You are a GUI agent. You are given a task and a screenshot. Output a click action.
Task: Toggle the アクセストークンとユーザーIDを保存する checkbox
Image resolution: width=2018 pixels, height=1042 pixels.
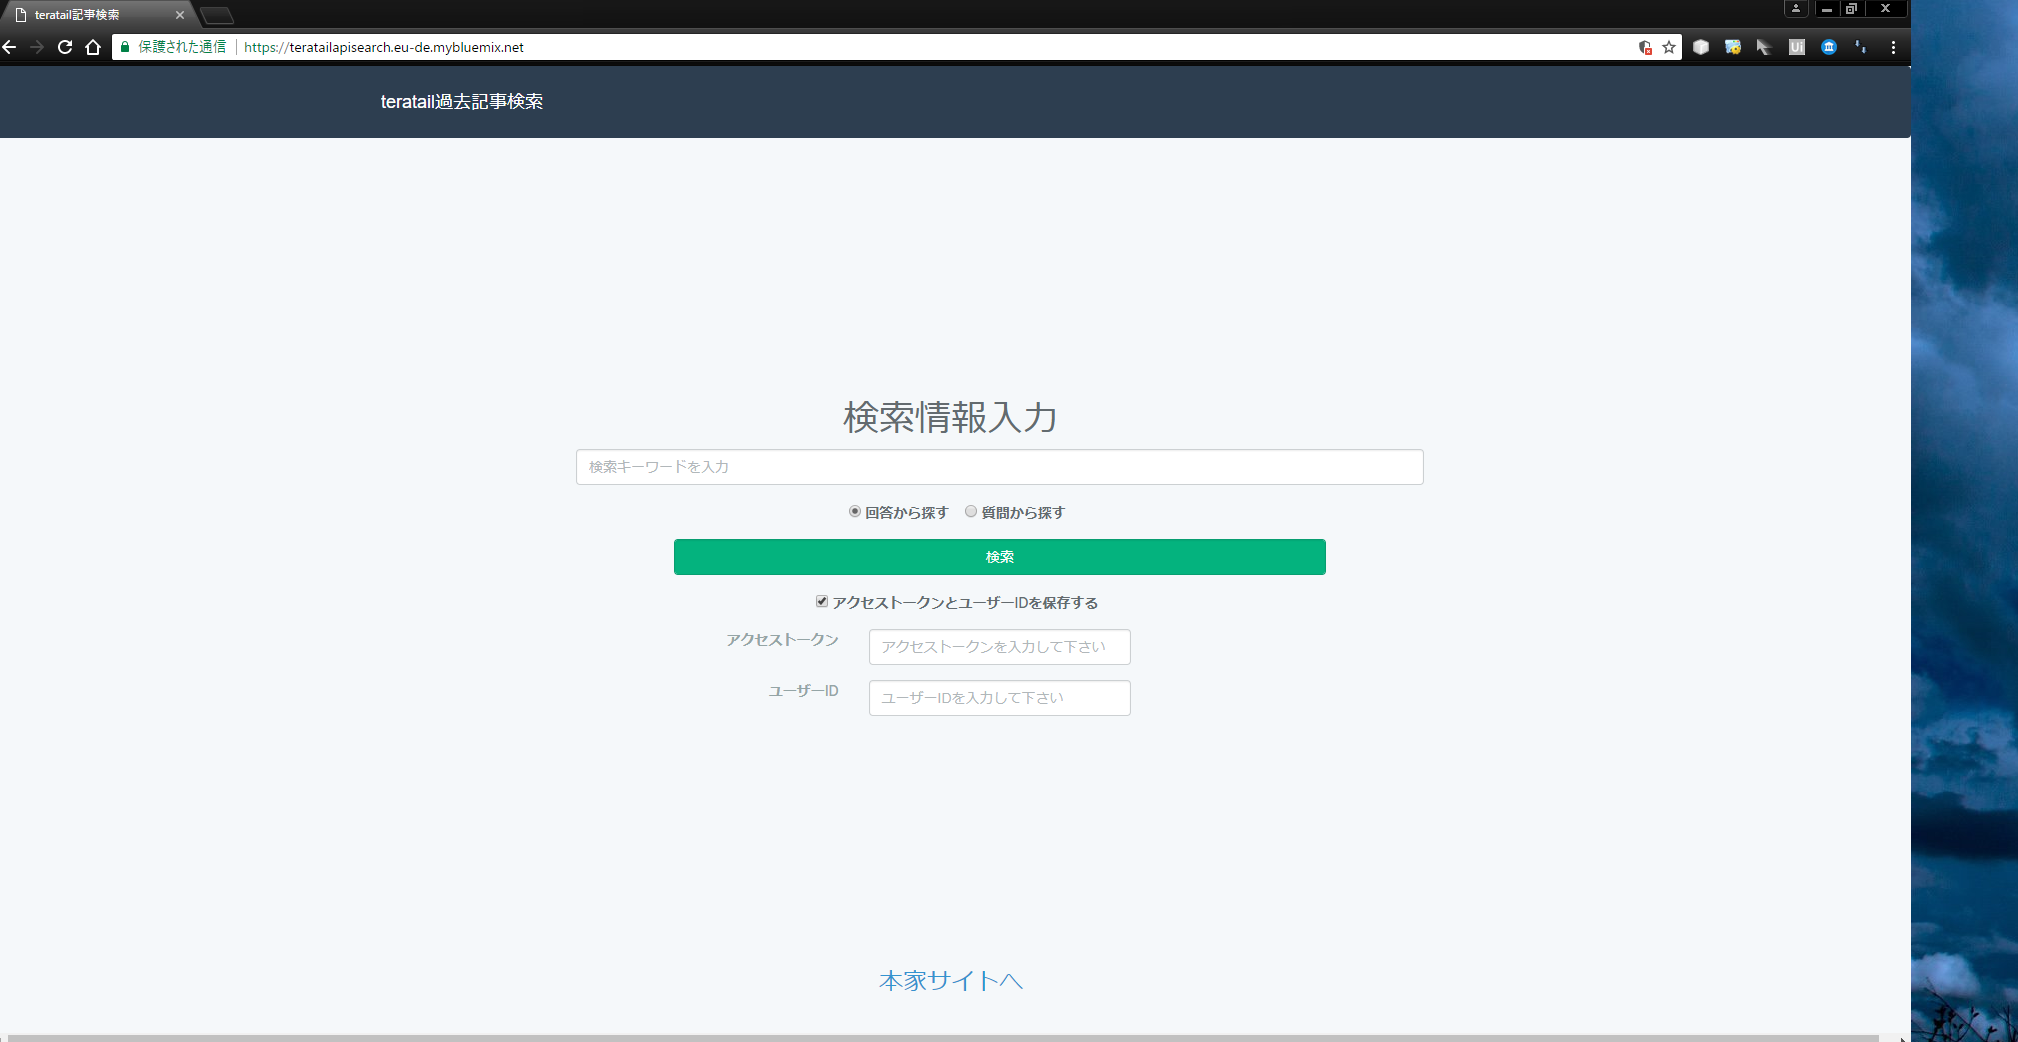pyautogui.click(x=822, y=602)
